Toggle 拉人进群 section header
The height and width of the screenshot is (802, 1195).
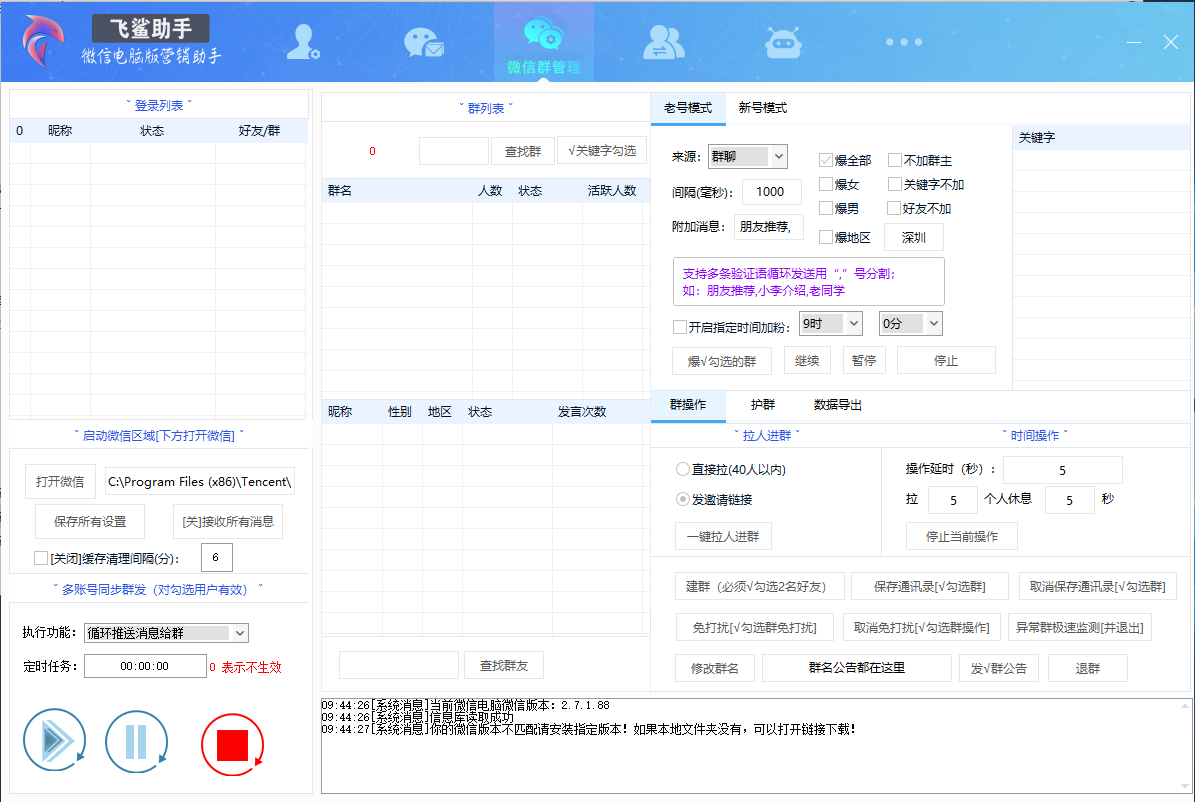(767, 435)
